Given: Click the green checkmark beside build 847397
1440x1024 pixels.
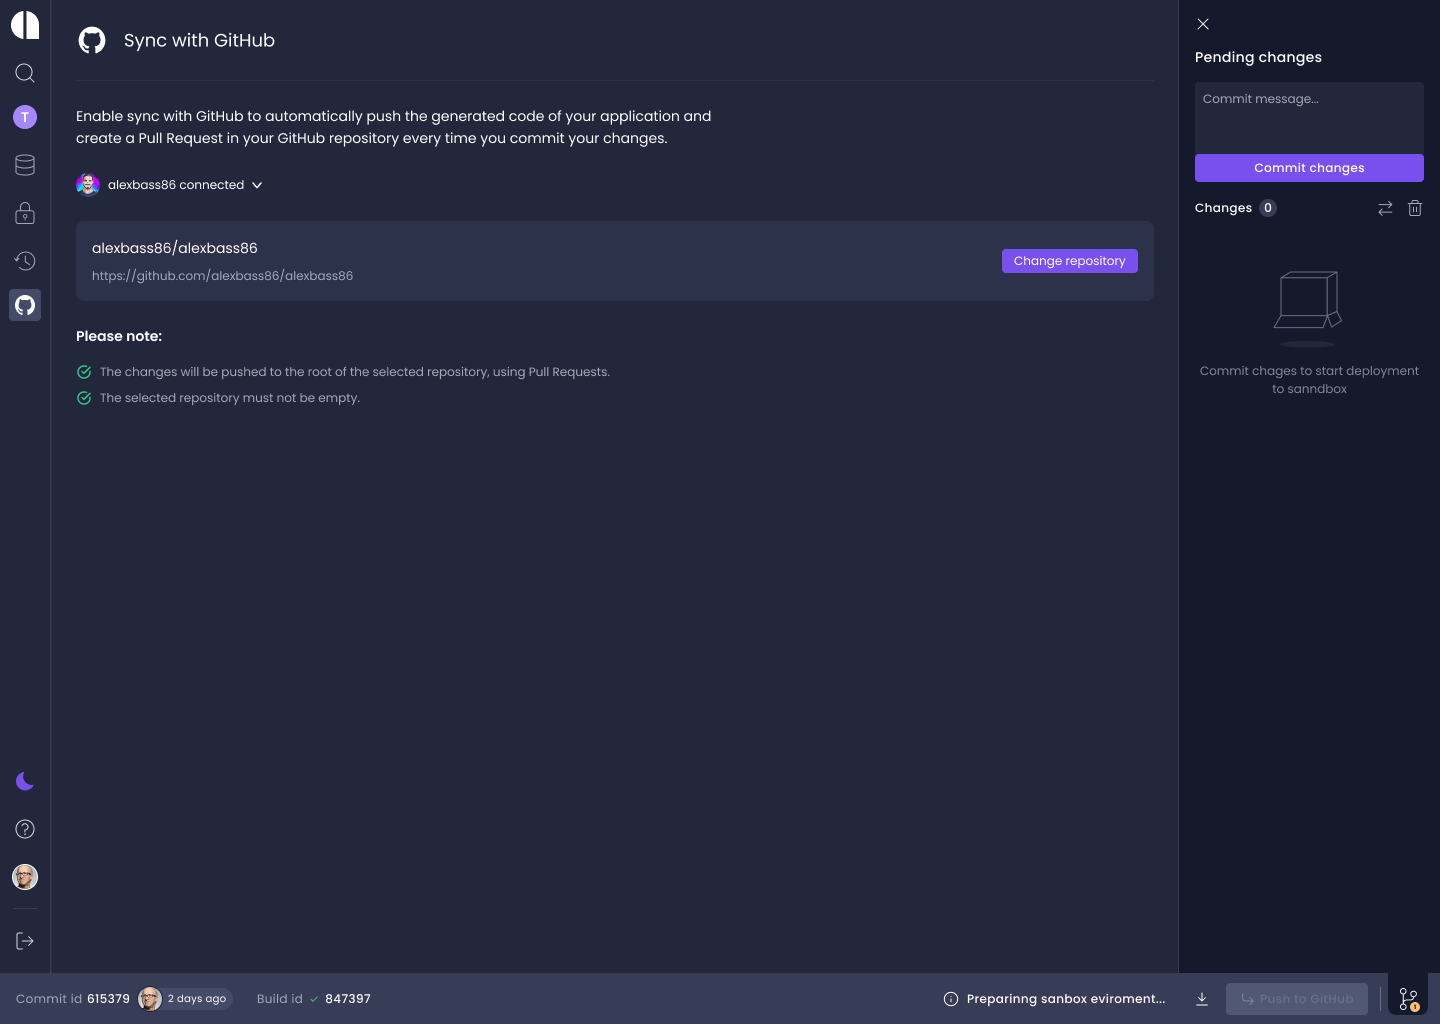Looking at the screenshot, I should [x=314, y=998].
